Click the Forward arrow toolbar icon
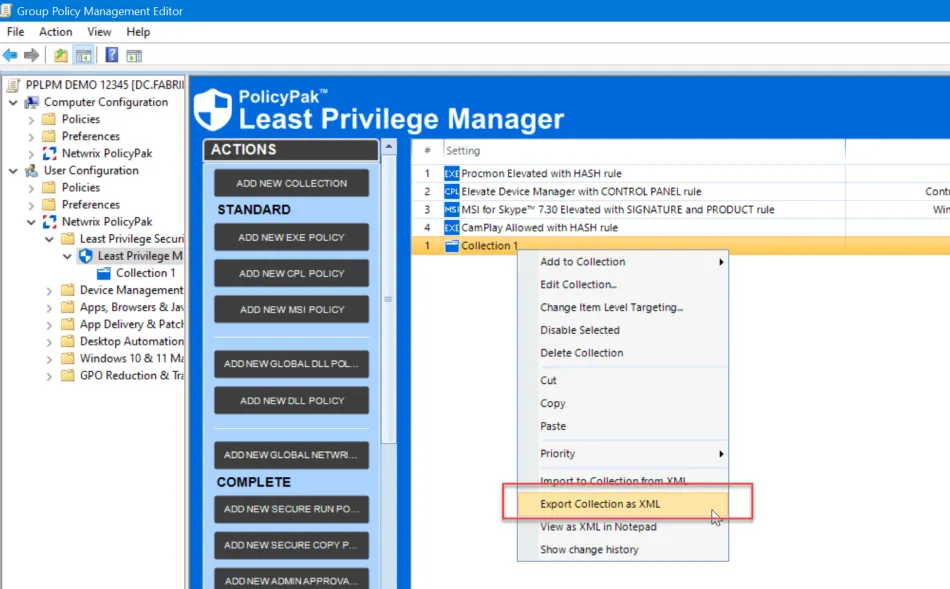Image resolution: width=950 pixels, height=589 pixels. click(31, 55)
